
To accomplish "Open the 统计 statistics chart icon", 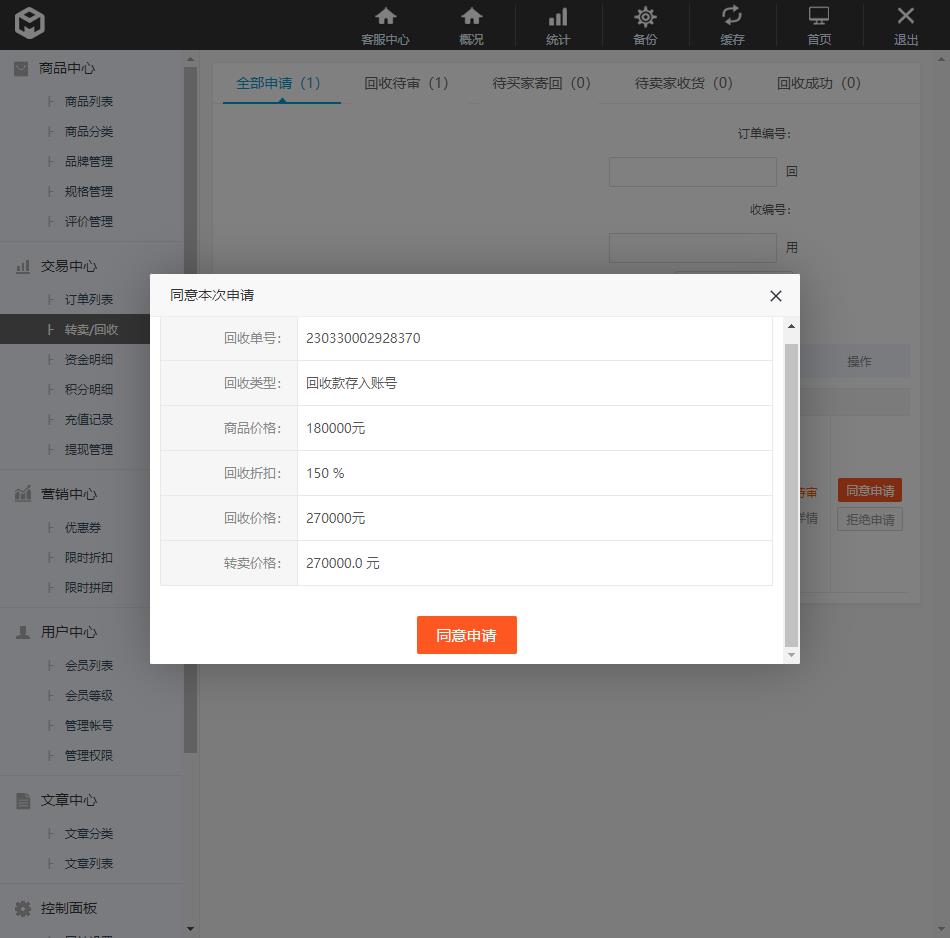I will pyautogui.click(x=558, y=17).
